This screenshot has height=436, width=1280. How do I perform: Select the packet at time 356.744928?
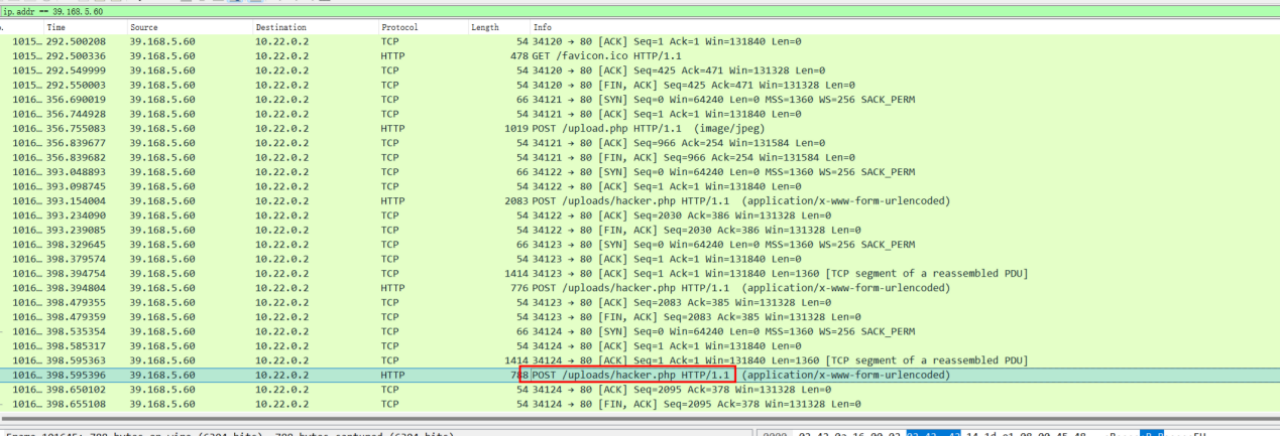pyautogui.click(x=640, y=115)
